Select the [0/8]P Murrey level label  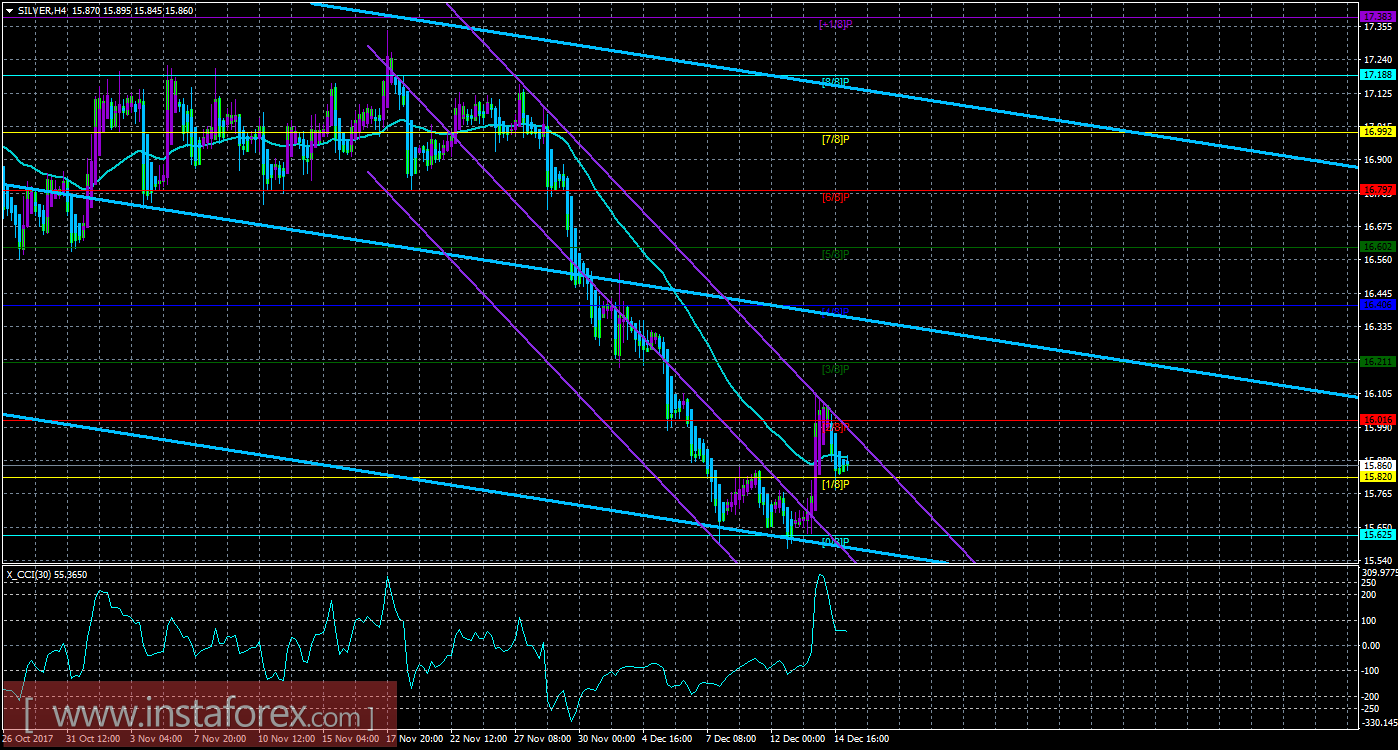tap(835, 542)
